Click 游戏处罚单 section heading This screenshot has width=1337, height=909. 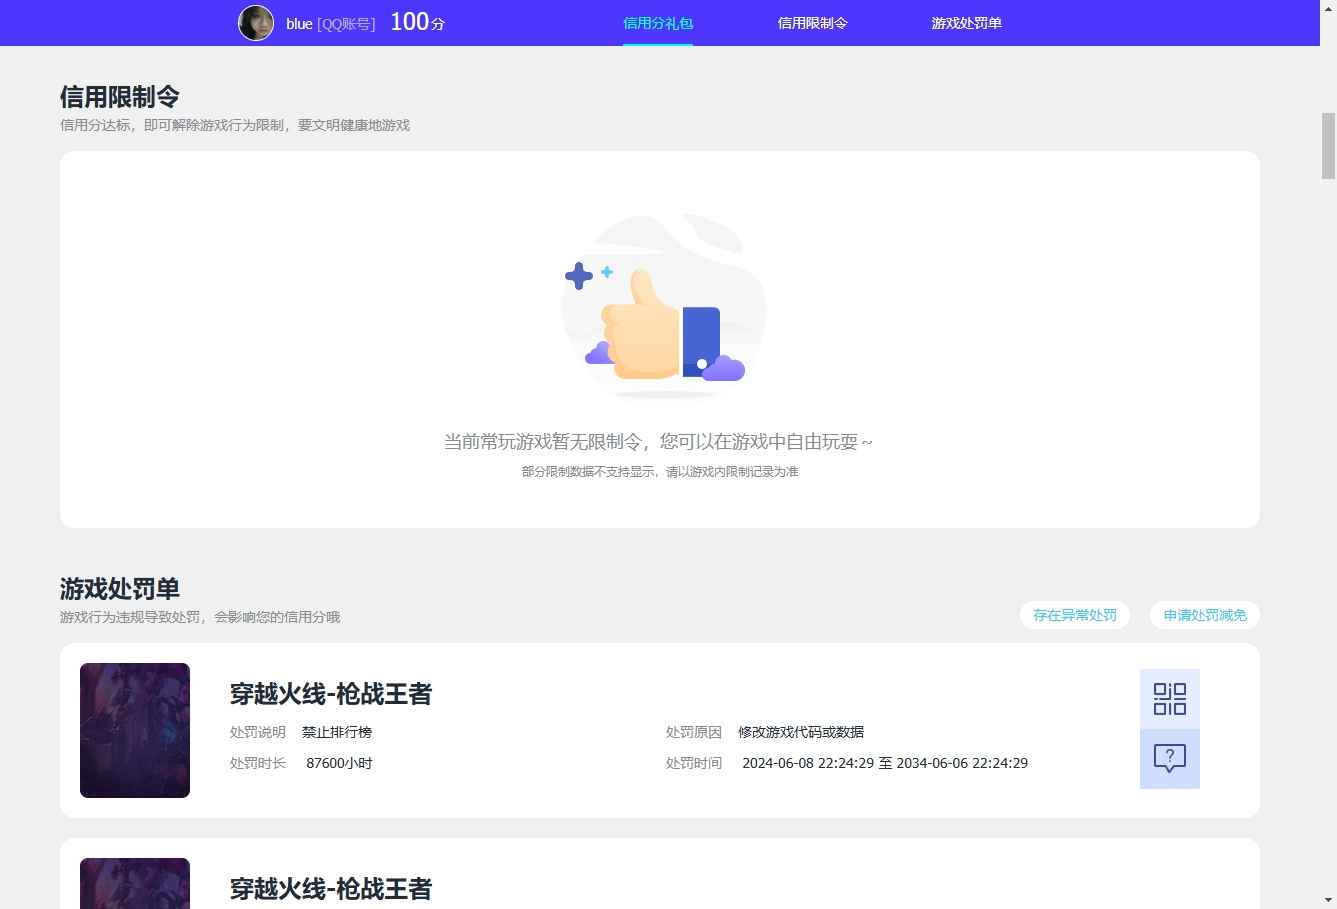(120, 589)
